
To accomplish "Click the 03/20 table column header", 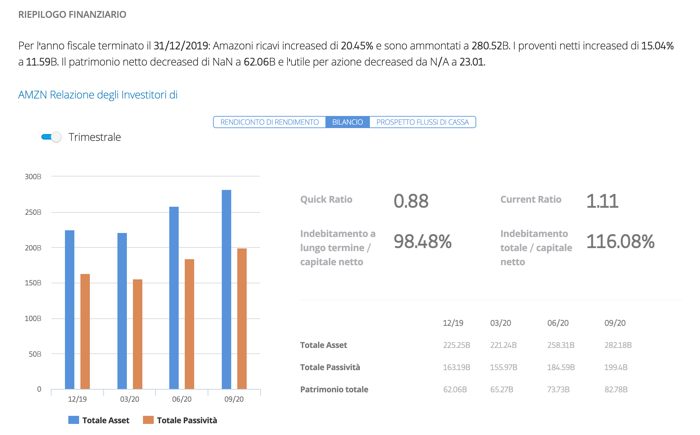I will click(500, 323).
